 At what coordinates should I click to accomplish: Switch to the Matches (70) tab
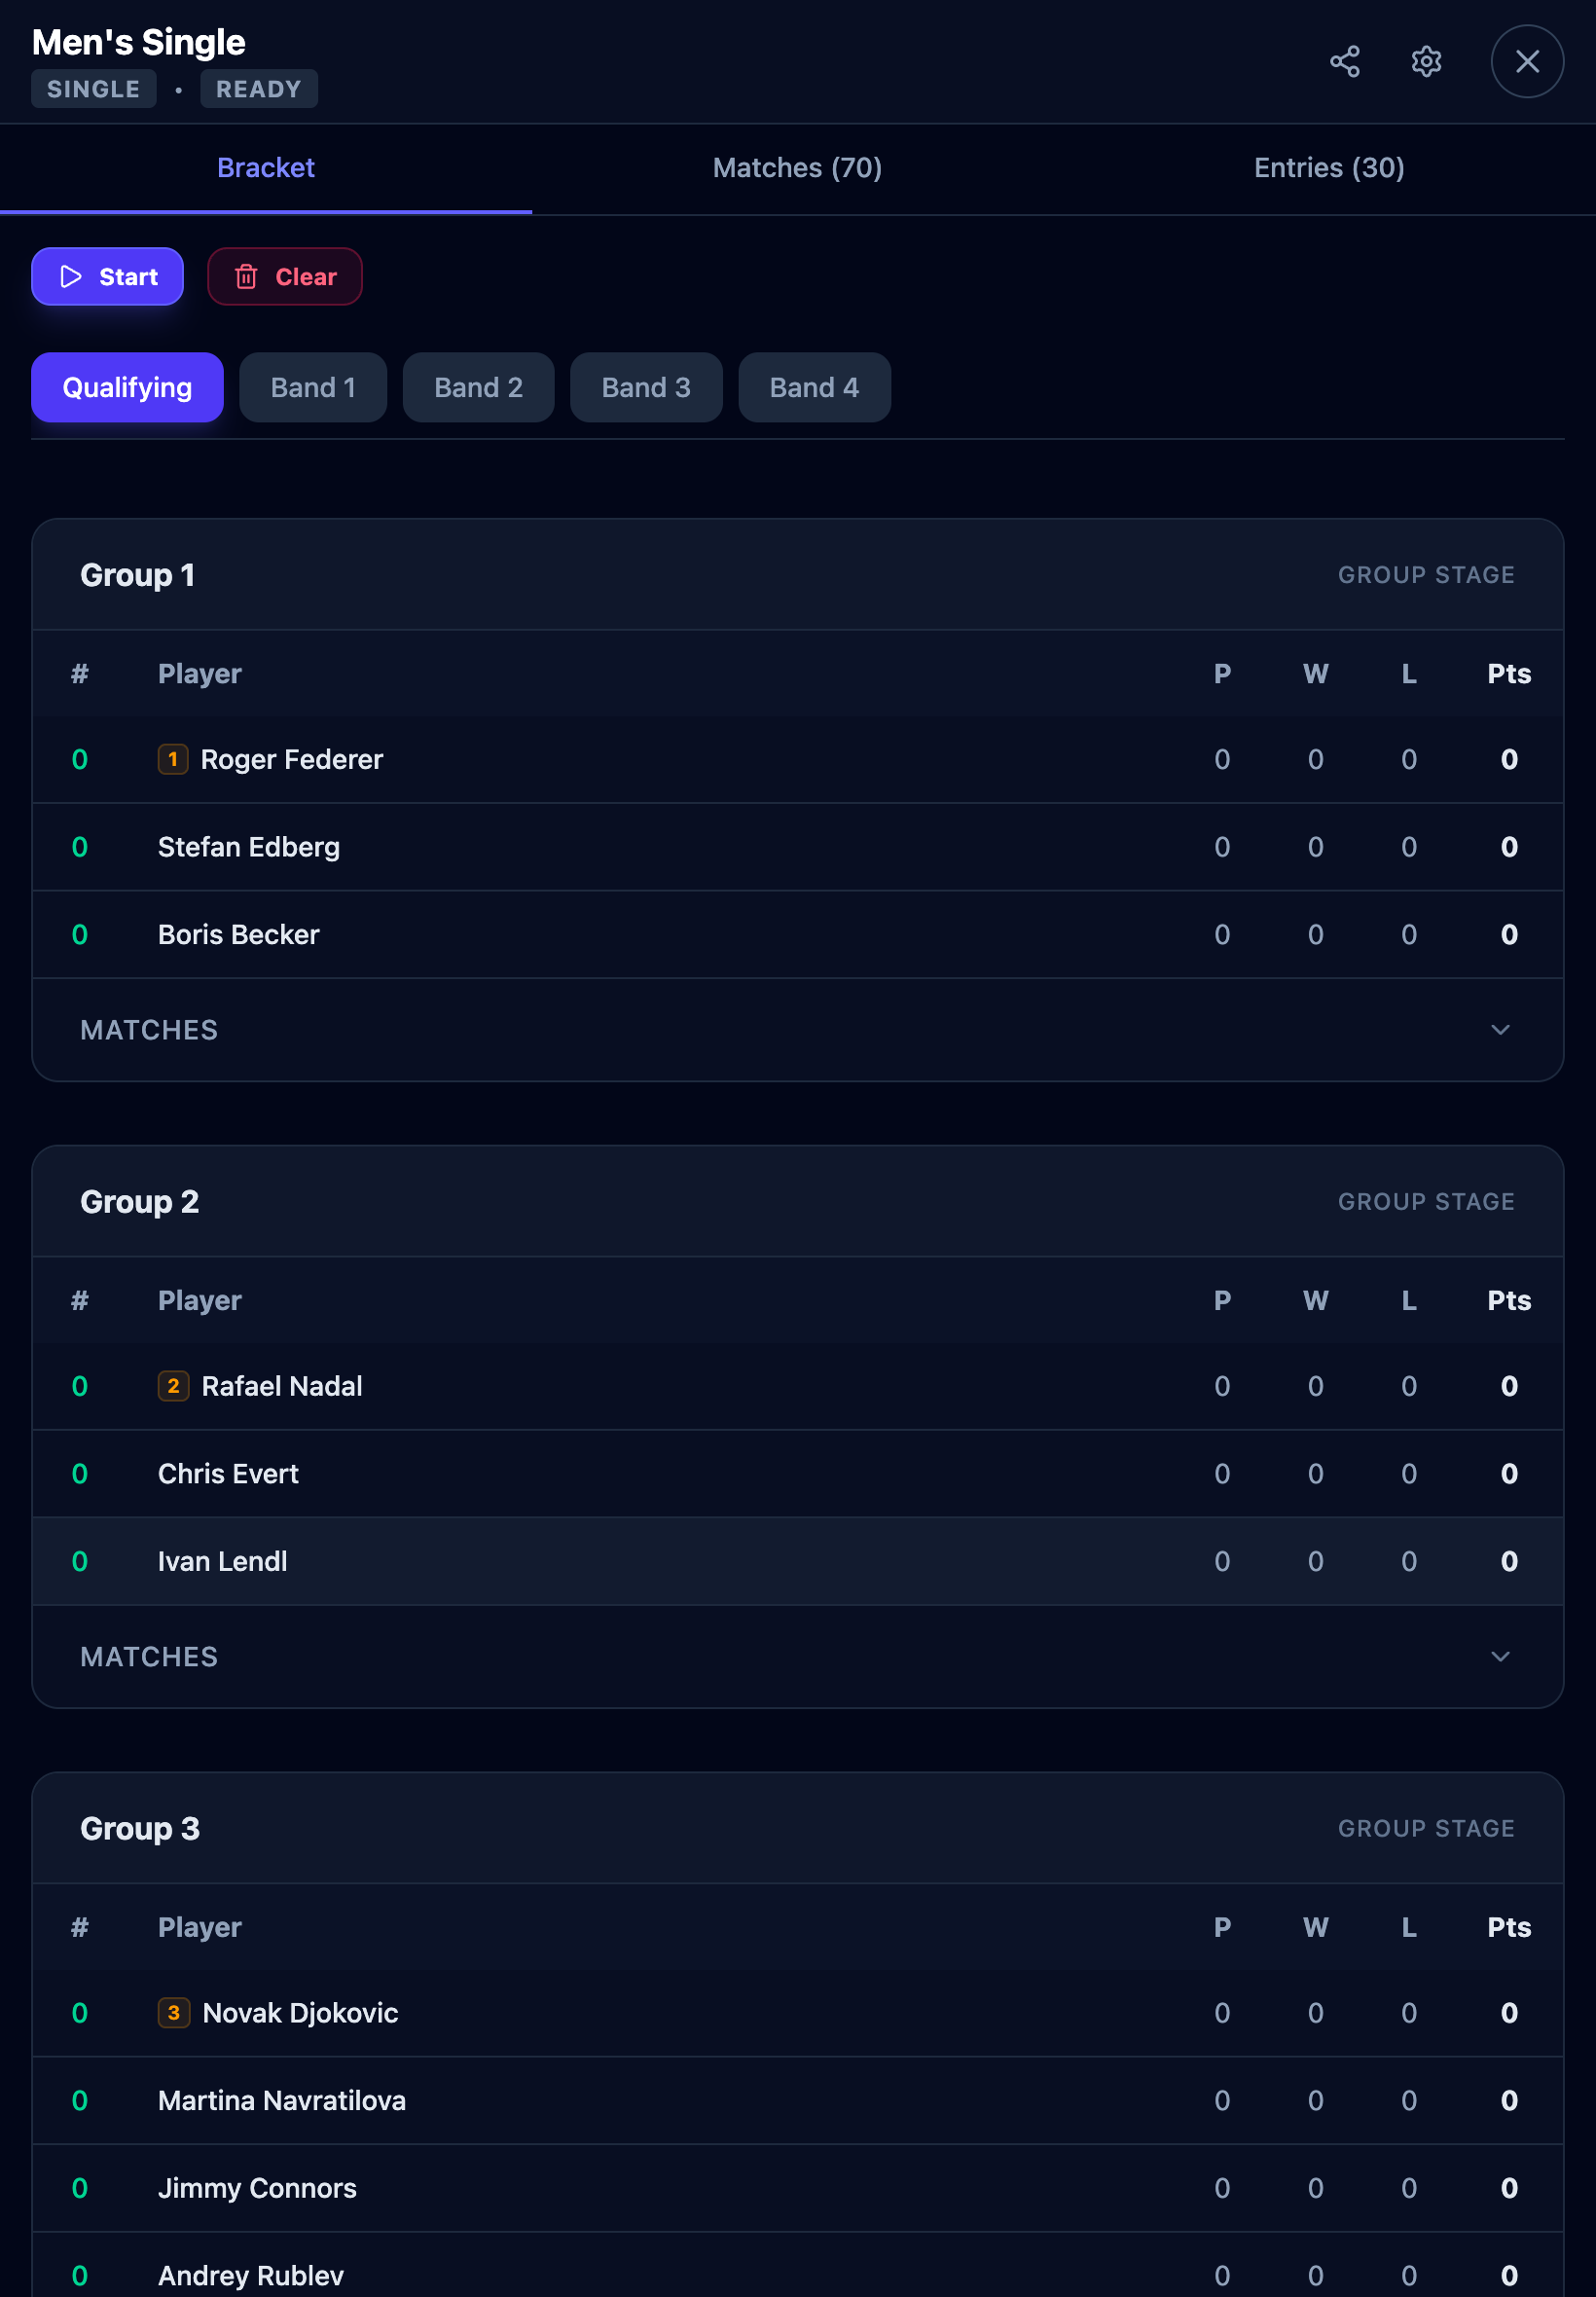(797, 168)
